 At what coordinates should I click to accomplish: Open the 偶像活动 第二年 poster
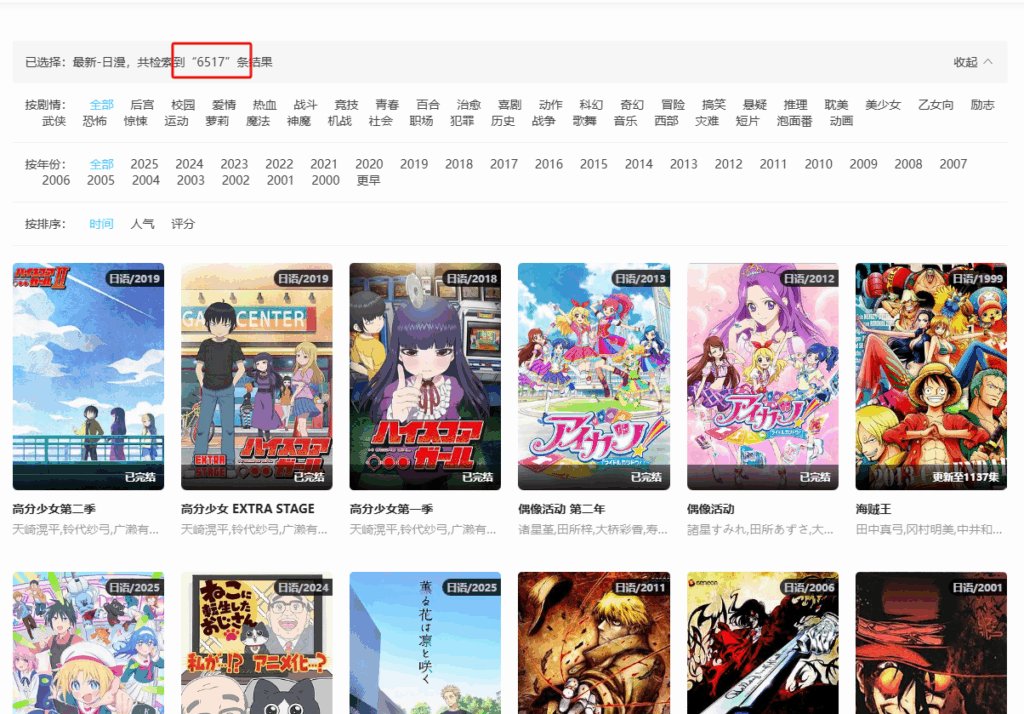coord(594,376)
